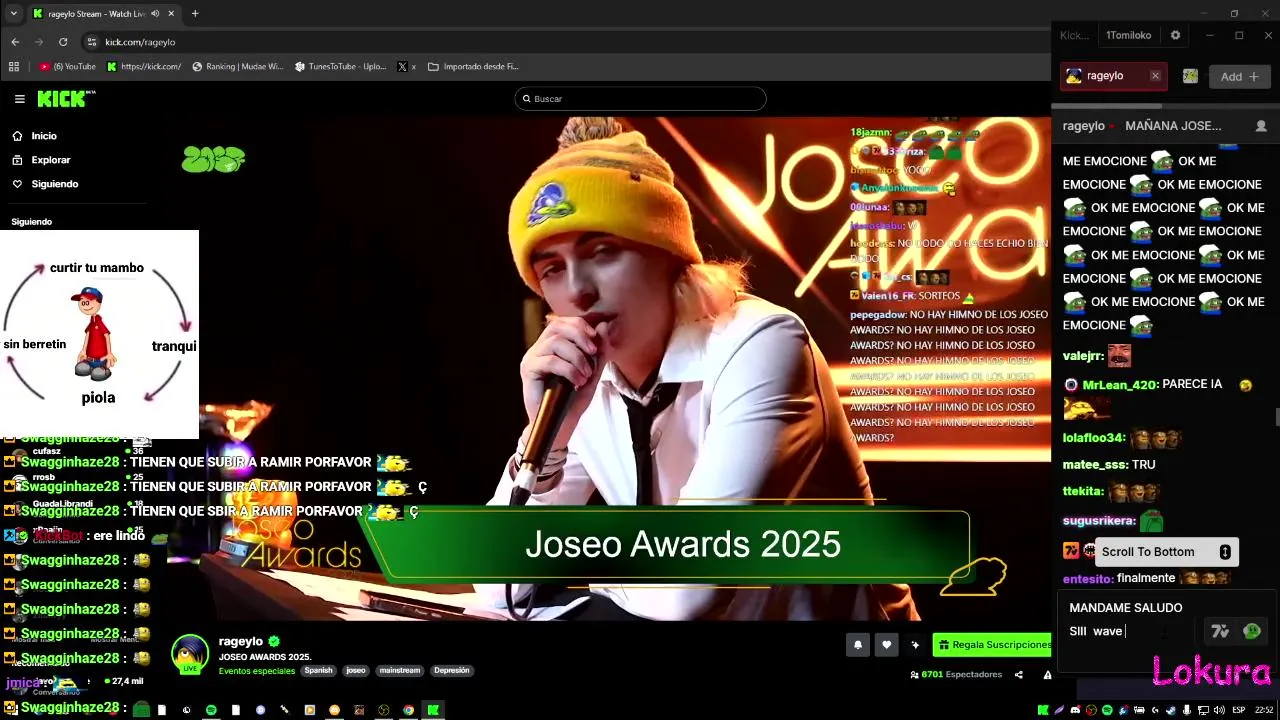
Task: Open Chrome from the taskbar
Action: point(408,710)
